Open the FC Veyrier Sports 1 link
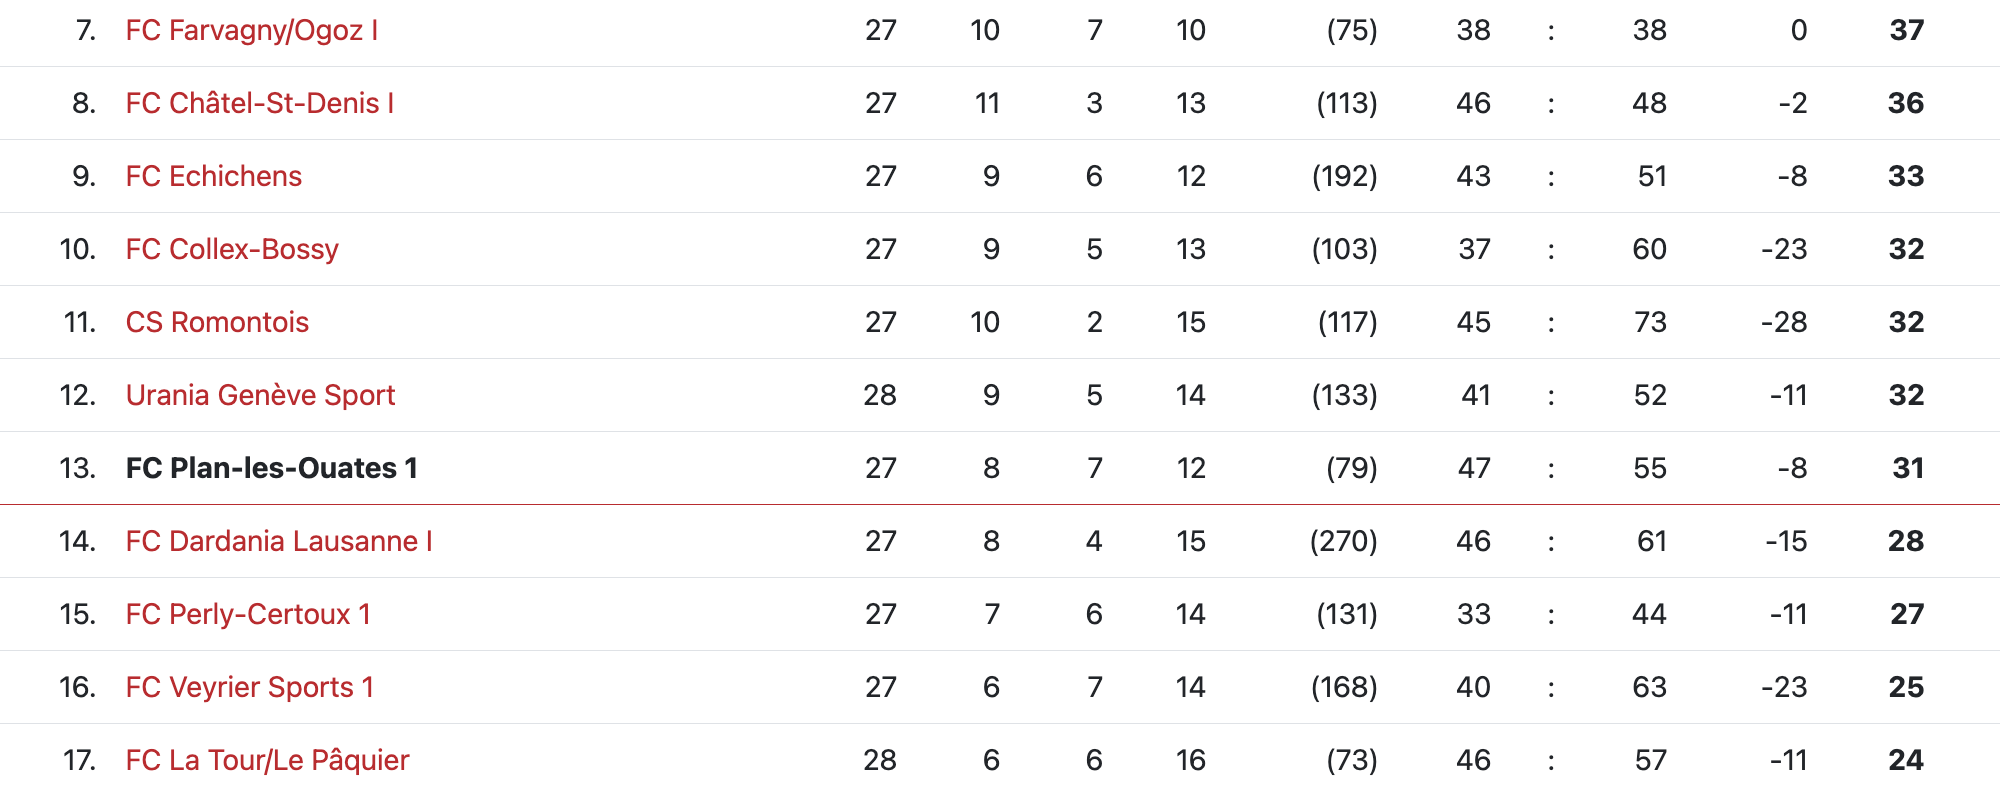Viewport: 2000px width, 794px height. (x=249, y=687)
